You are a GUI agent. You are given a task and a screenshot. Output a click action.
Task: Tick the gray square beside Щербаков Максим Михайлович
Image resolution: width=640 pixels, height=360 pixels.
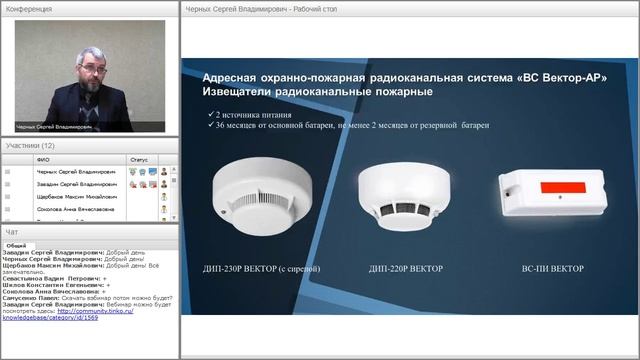pyautogui.click(x=7, y=197)
